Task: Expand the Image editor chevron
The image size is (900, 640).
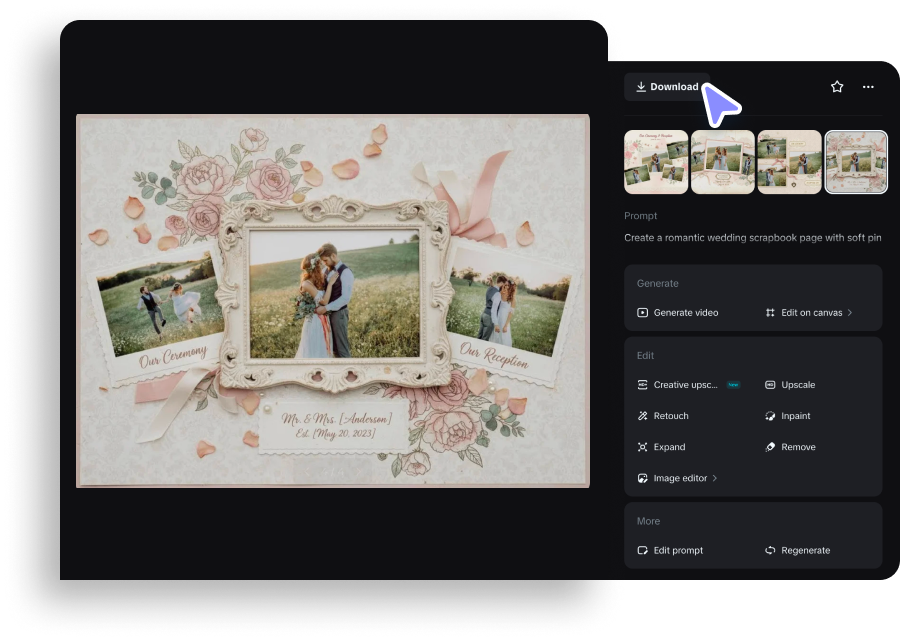Action: pos(716,478)
